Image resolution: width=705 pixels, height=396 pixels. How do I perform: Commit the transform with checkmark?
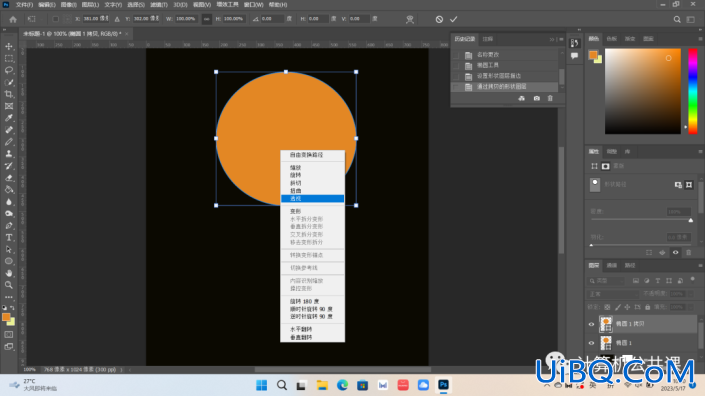454,19
